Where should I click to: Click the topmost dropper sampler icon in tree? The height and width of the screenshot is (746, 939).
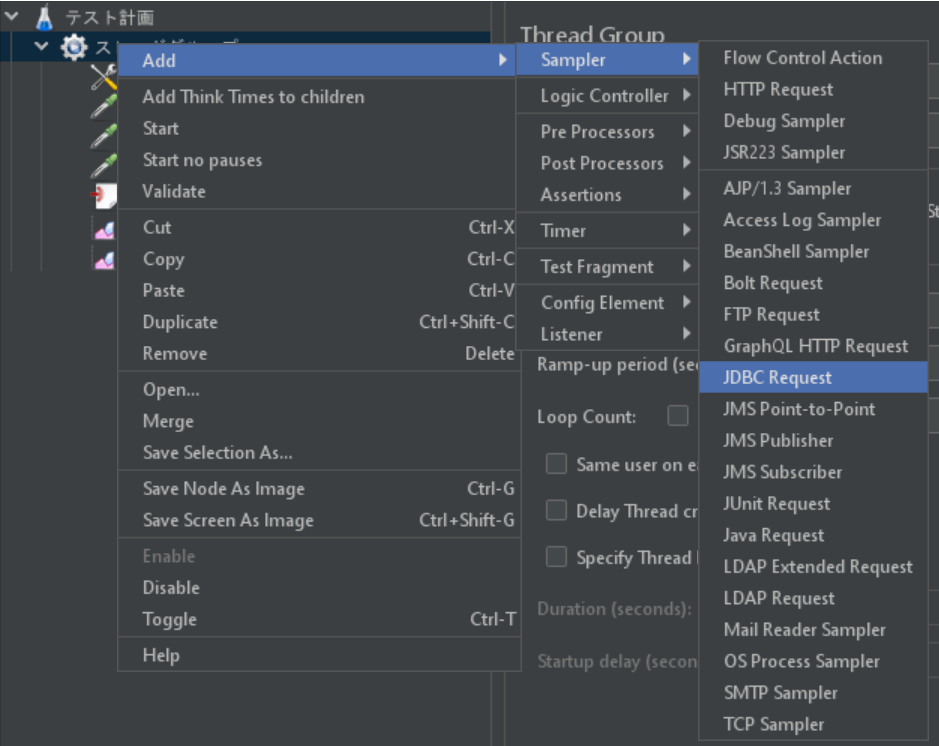point(103,106)
